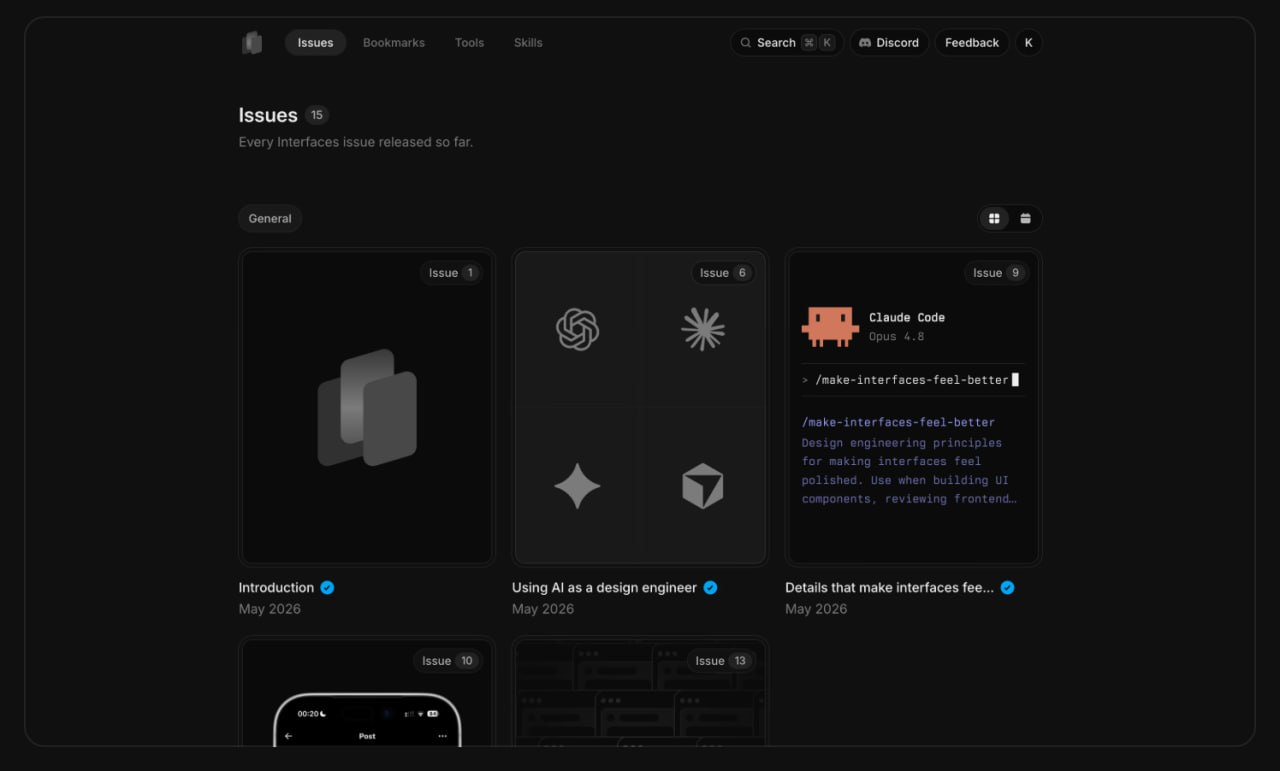Click the "Issue 13" badge

[x=721, y=661]
